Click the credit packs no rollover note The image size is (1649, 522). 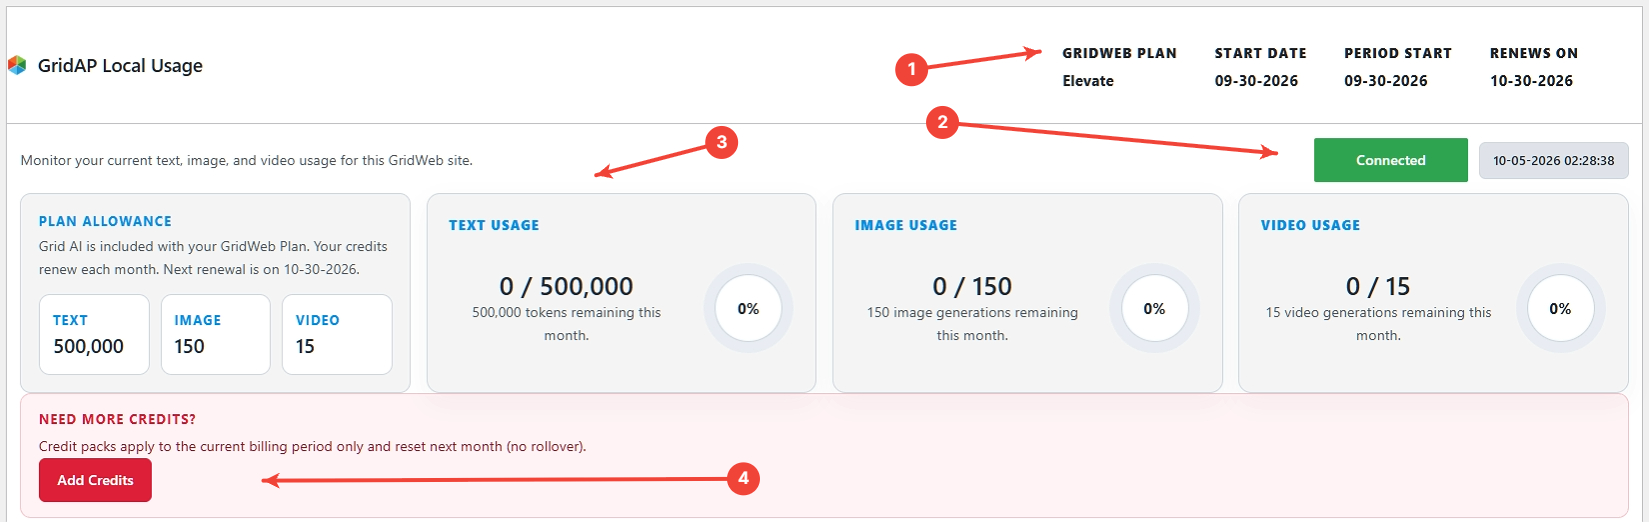coord(313,446)
